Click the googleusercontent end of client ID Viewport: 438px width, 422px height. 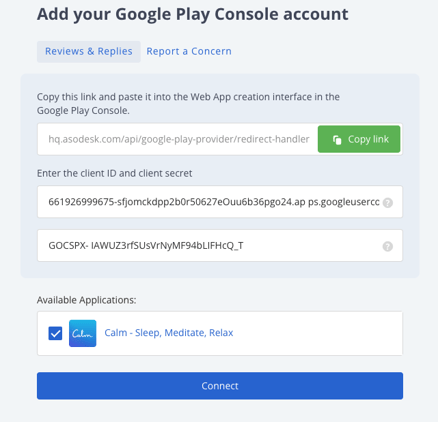pyautogui.click(x=343, y=202)
